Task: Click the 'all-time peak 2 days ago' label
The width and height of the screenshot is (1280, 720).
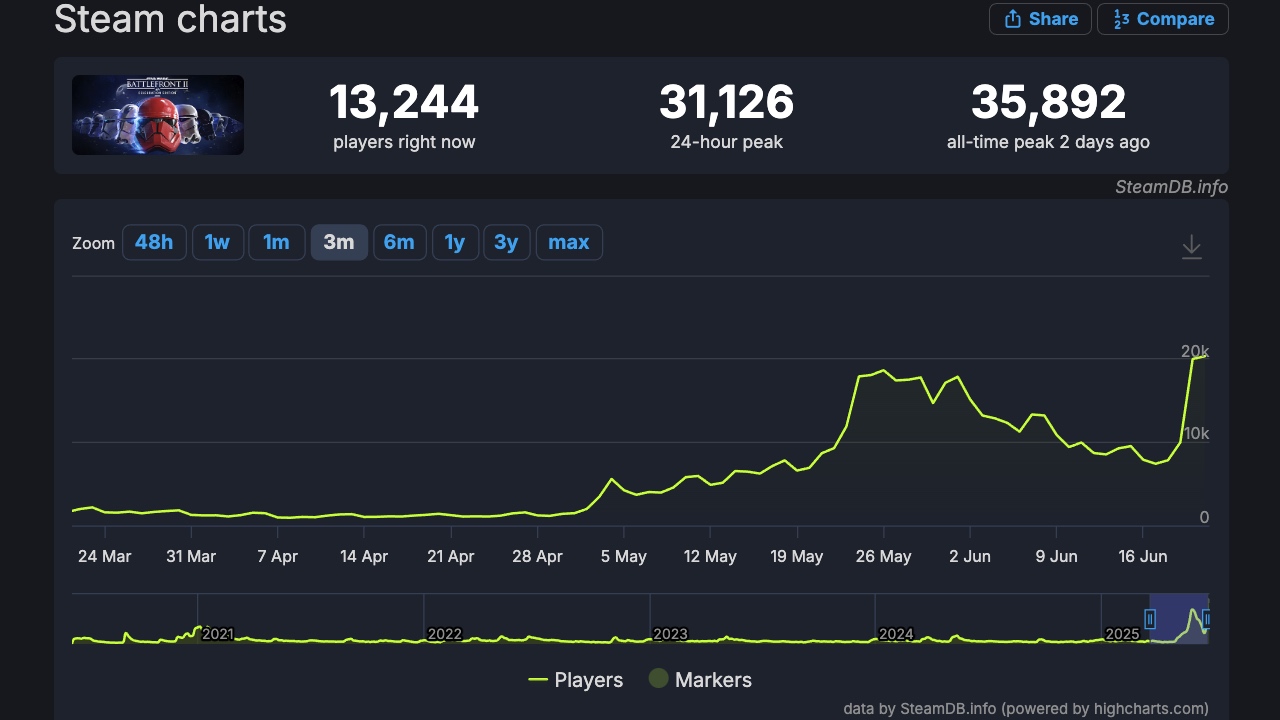Action: (1048, 142)
